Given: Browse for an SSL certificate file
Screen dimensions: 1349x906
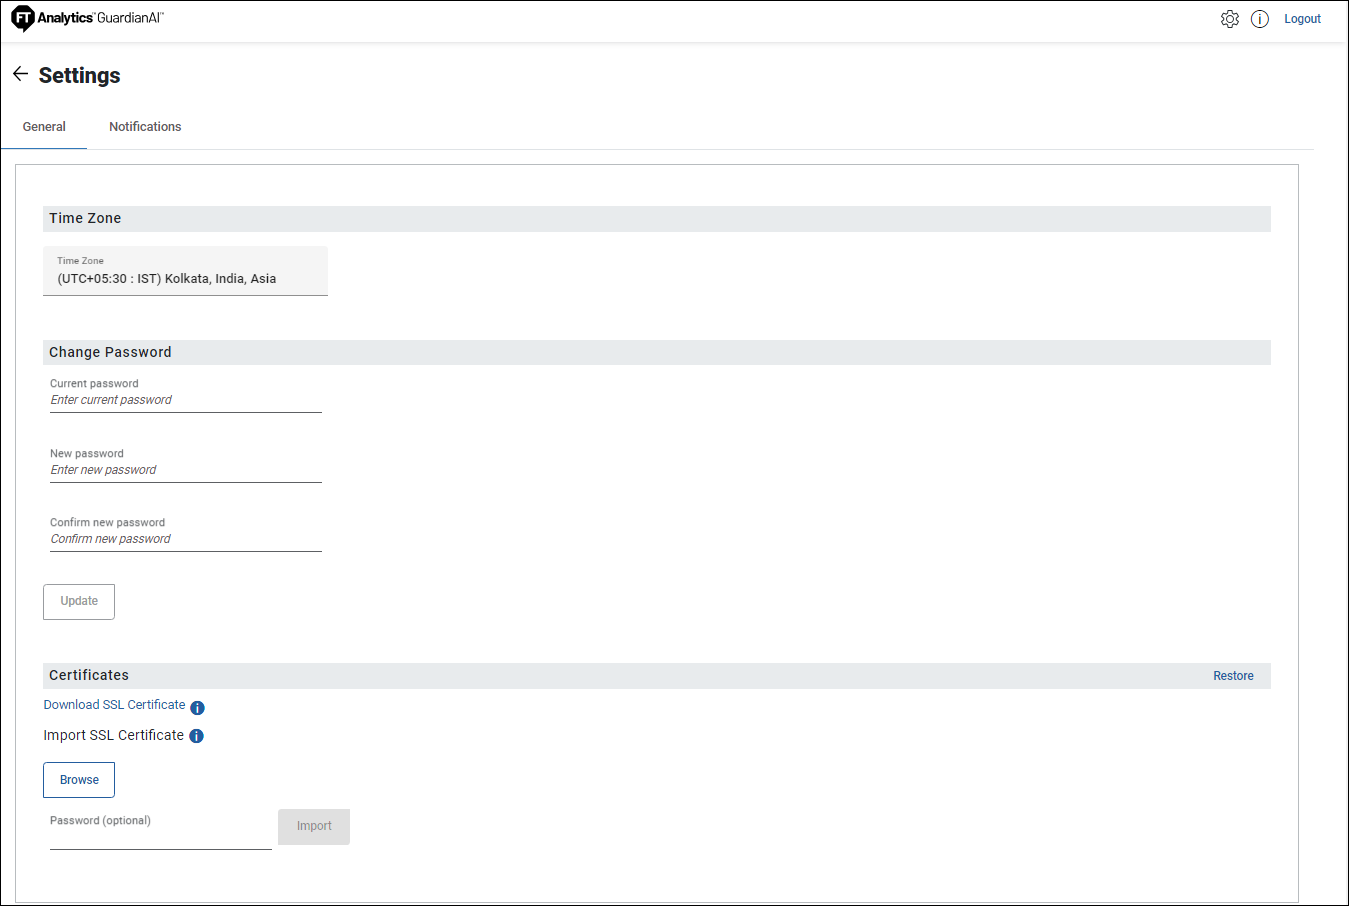Looking at the screenshot, I should pyautogui.click(x=79, y=780).
